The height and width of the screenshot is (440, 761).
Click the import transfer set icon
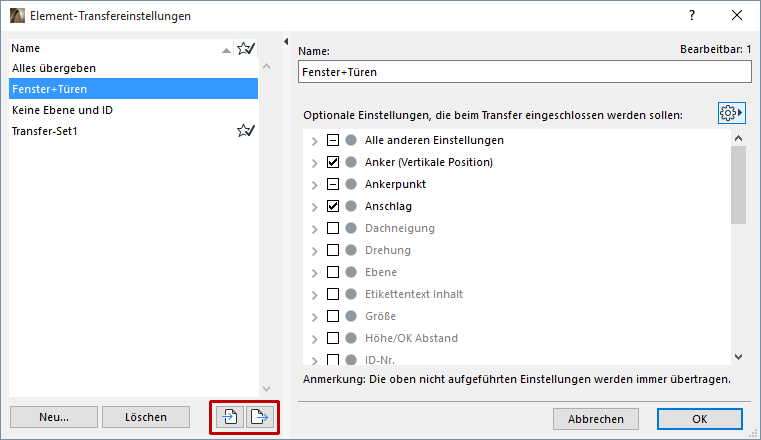point(229,417)
